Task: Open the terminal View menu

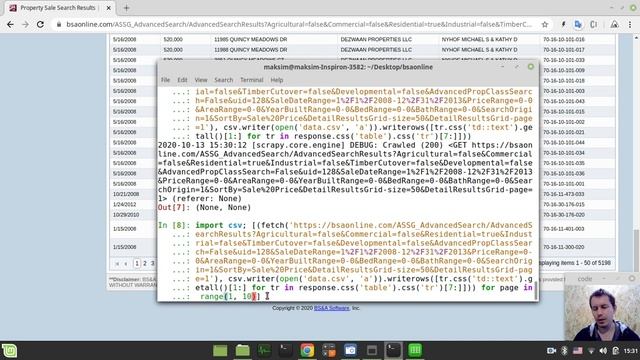Action: coord(200,80)
